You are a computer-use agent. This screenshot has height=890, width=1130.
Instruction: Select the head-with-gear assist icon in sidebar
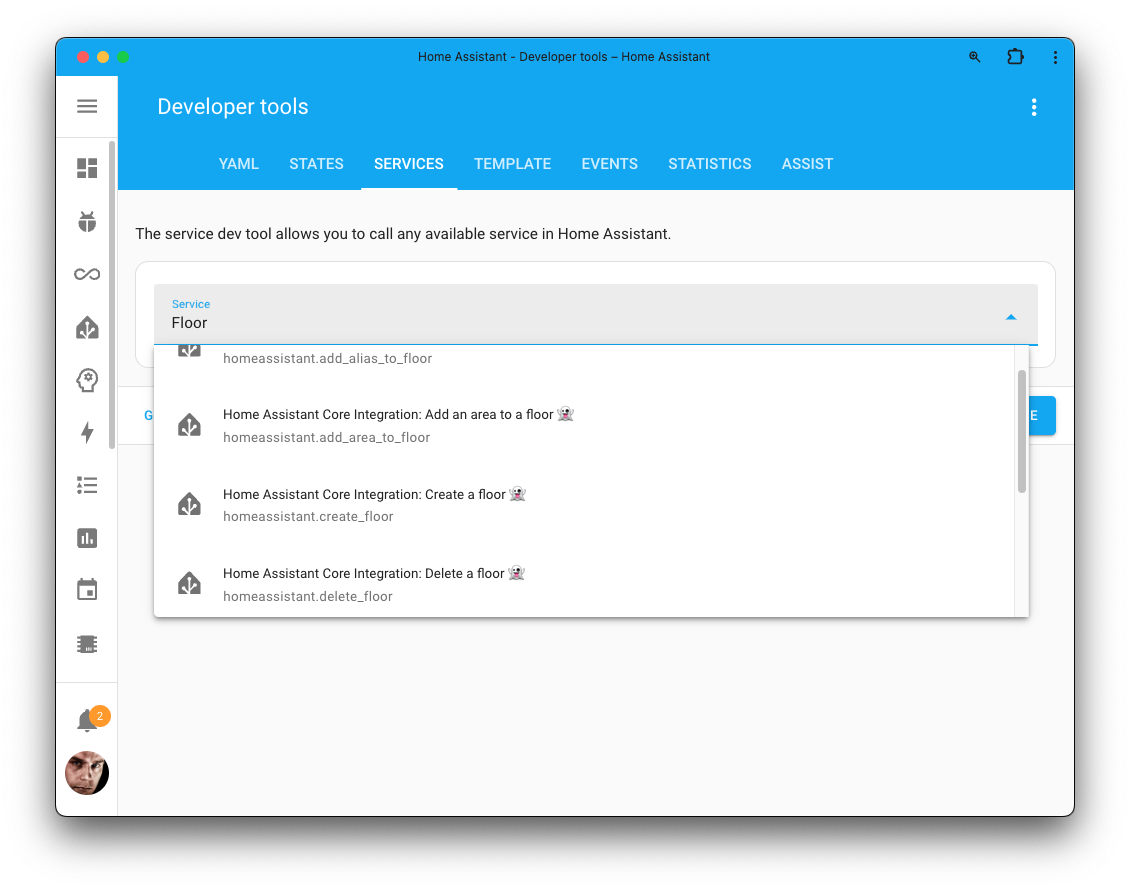point(87,380)
